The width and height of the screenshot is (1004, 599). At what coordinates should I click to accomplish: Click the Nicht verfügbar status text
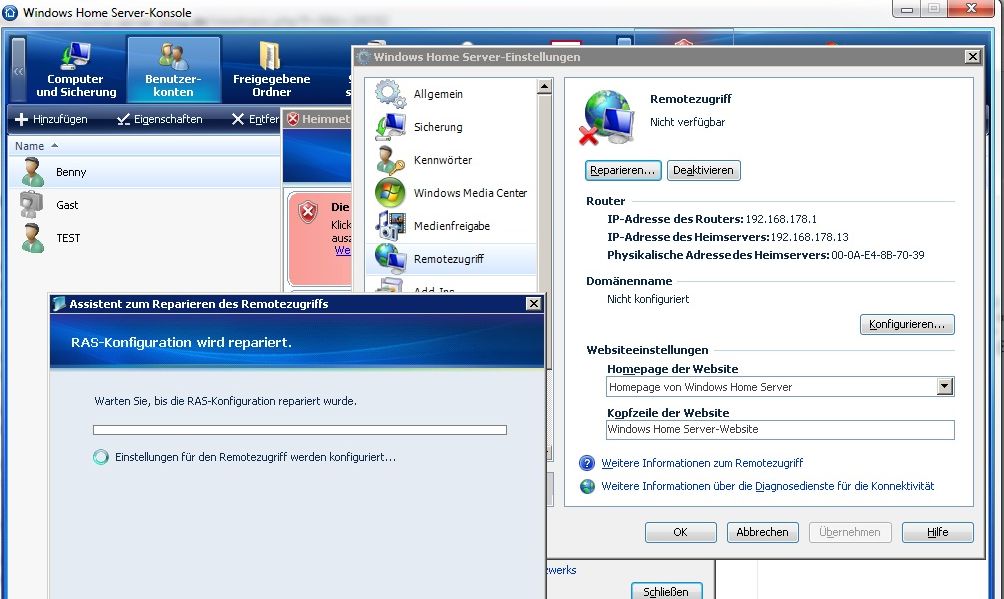(x=688, y=122)
